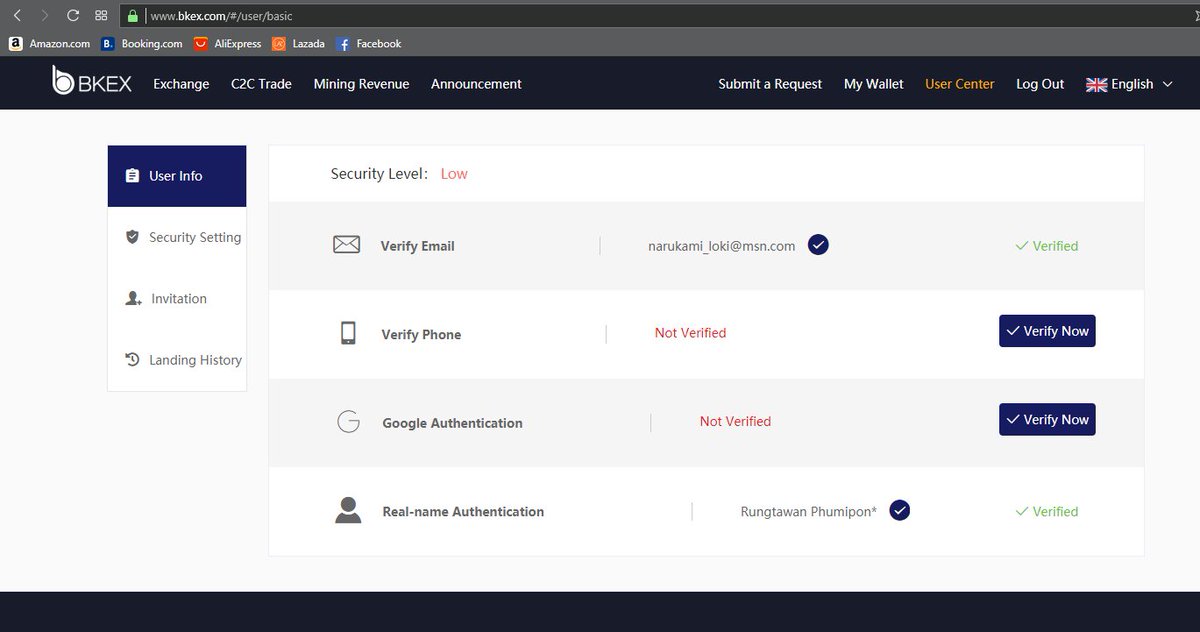The image size is (1200, 632).
Task: Open the C2C Trade page
Action: [x=261, y=84]
